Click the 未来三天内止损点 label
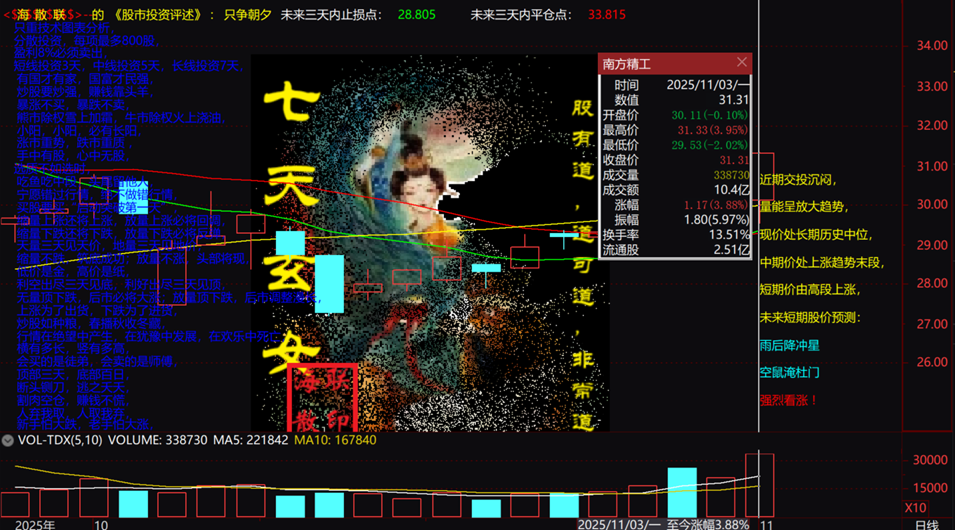Viewport: 955px width, 530px height. coord(331,15)
